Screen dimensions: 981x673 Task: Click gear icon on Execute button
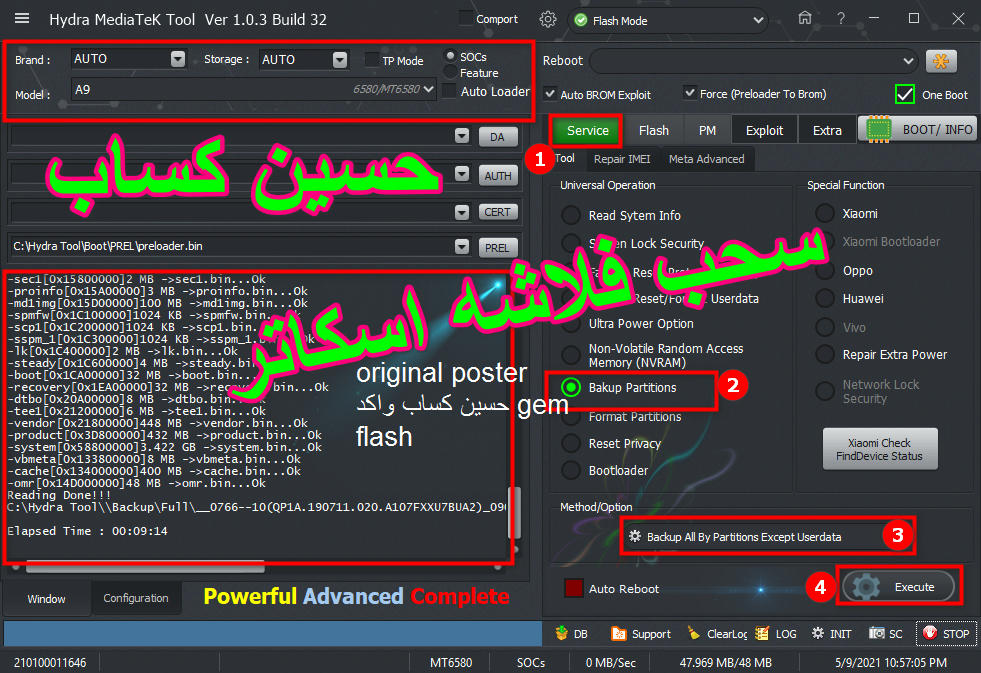[867, 587]
